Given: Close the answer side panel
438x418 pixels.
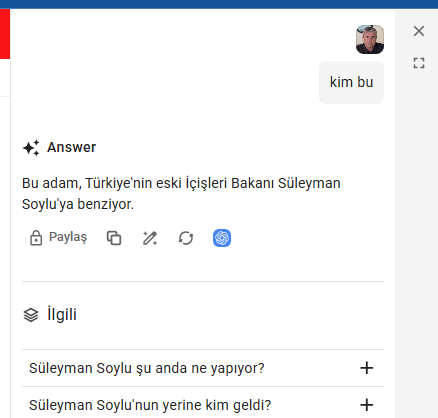Looking at the screenshot, I should tap(419, 31).
